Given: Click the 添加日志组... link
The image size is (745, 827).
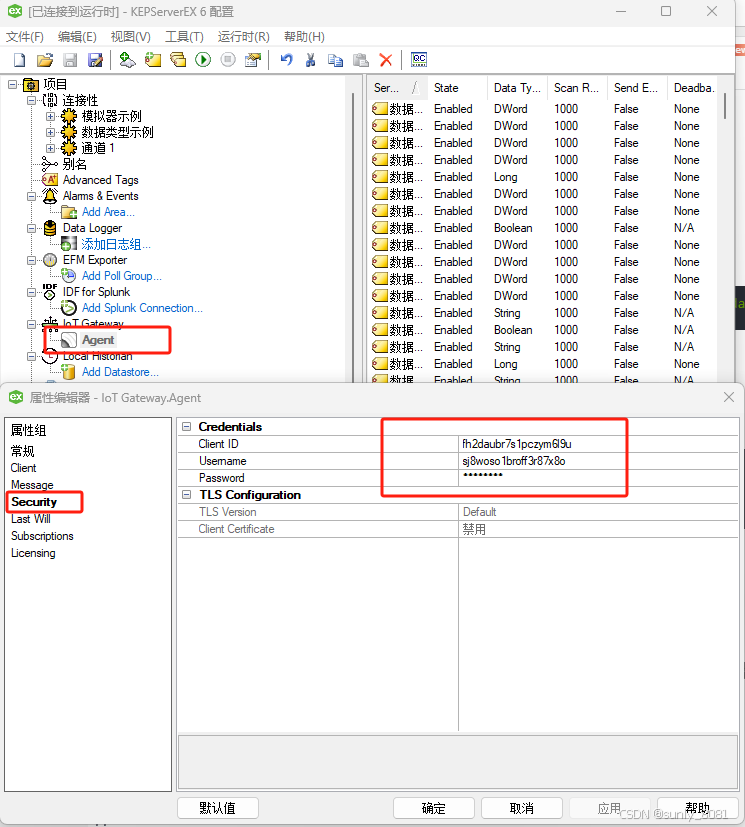Looking at the screenshot, I should coord(115,244).
